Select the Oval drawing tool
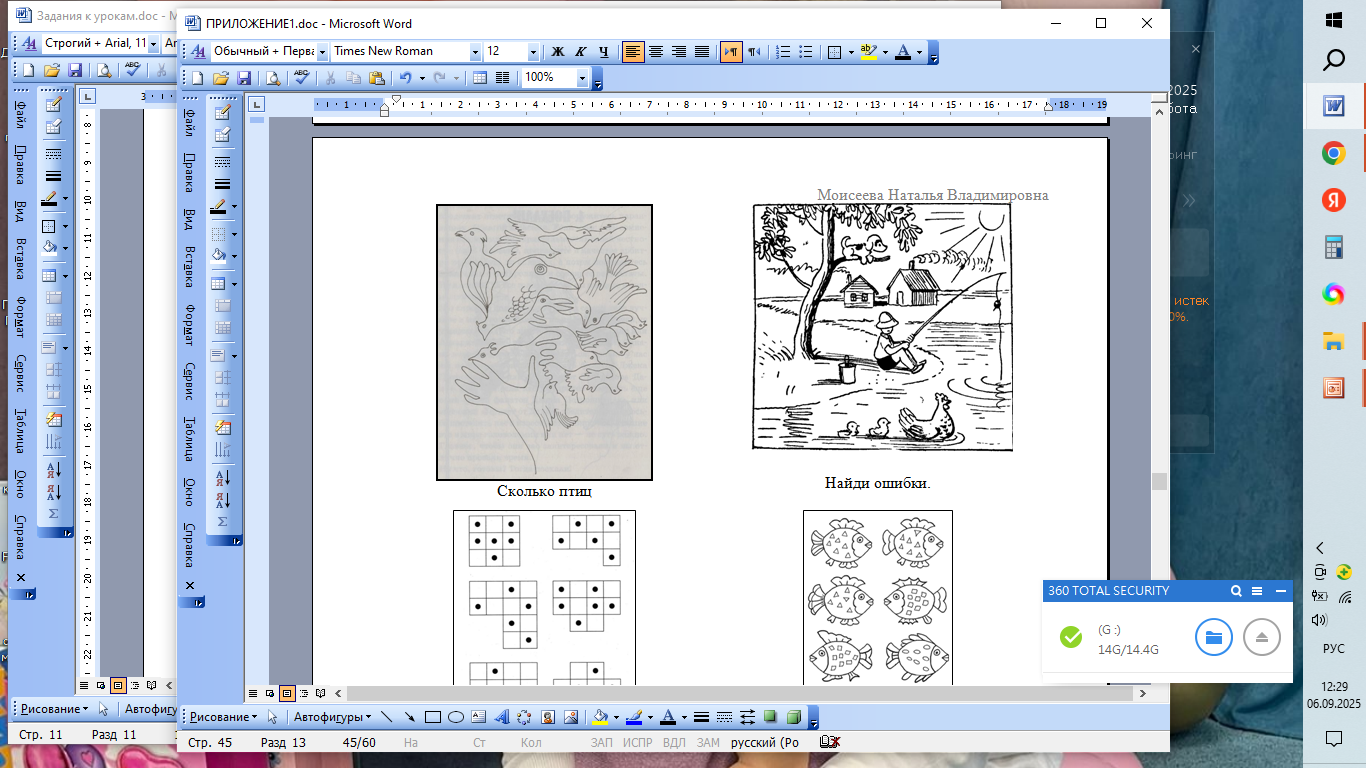This screenshot has width=1366, height=768. 455,717
